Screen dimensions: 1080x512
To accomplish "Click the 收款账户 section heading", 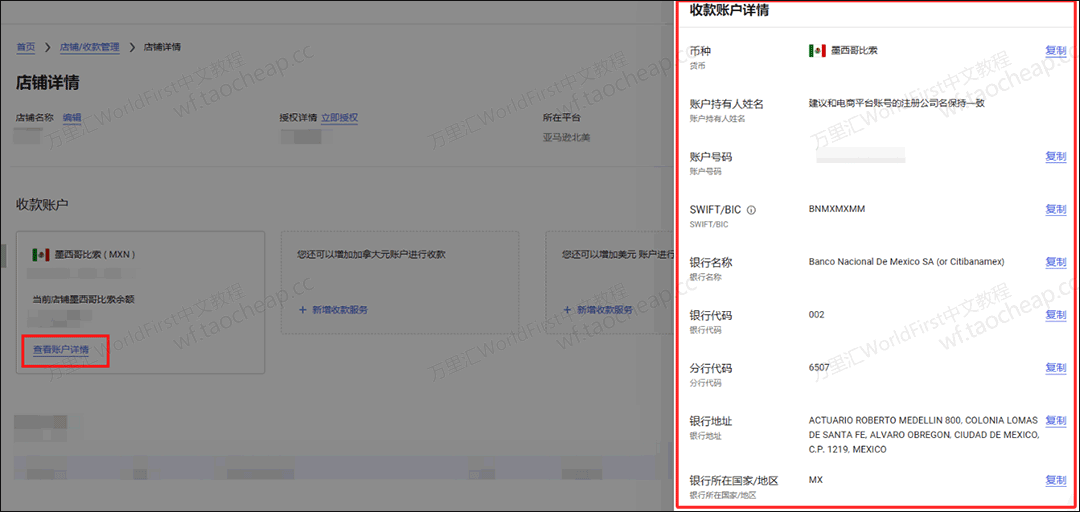I will coord(42,205).
